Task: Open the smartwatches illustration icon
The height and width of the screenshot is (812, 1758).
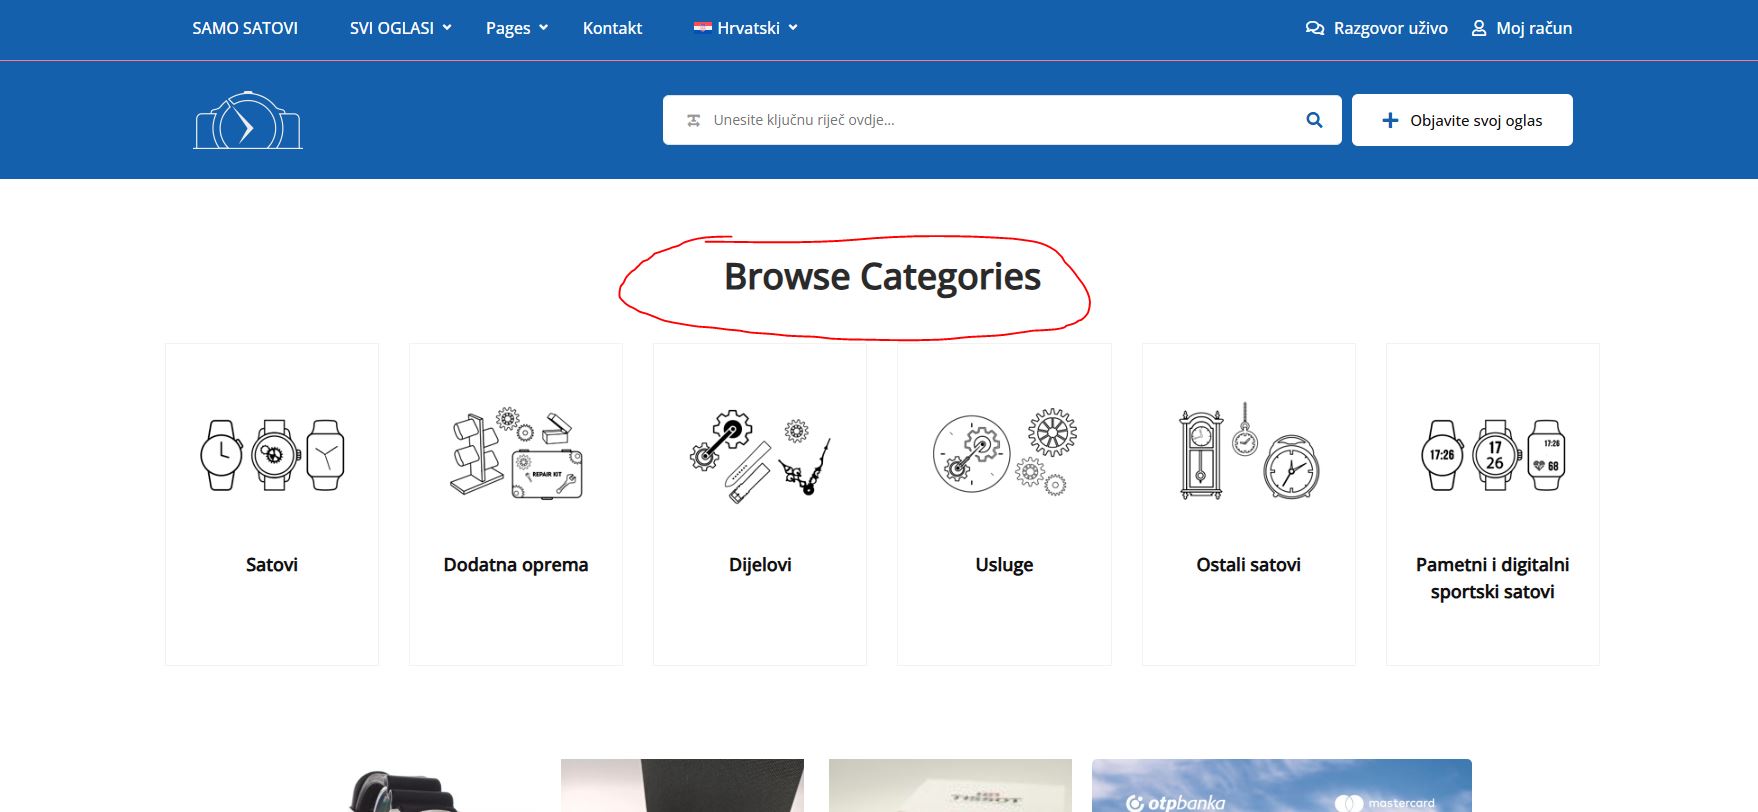Action: [1493, 455]
